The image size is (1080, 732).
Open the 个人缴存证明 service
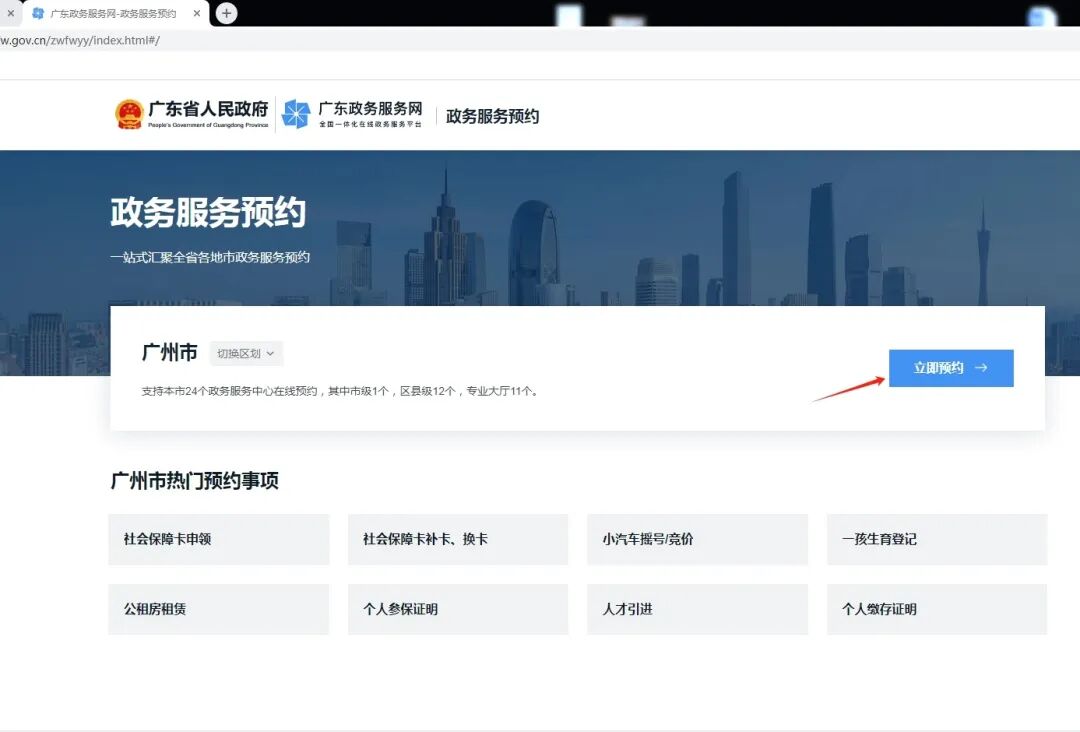[x=937, y=609]
